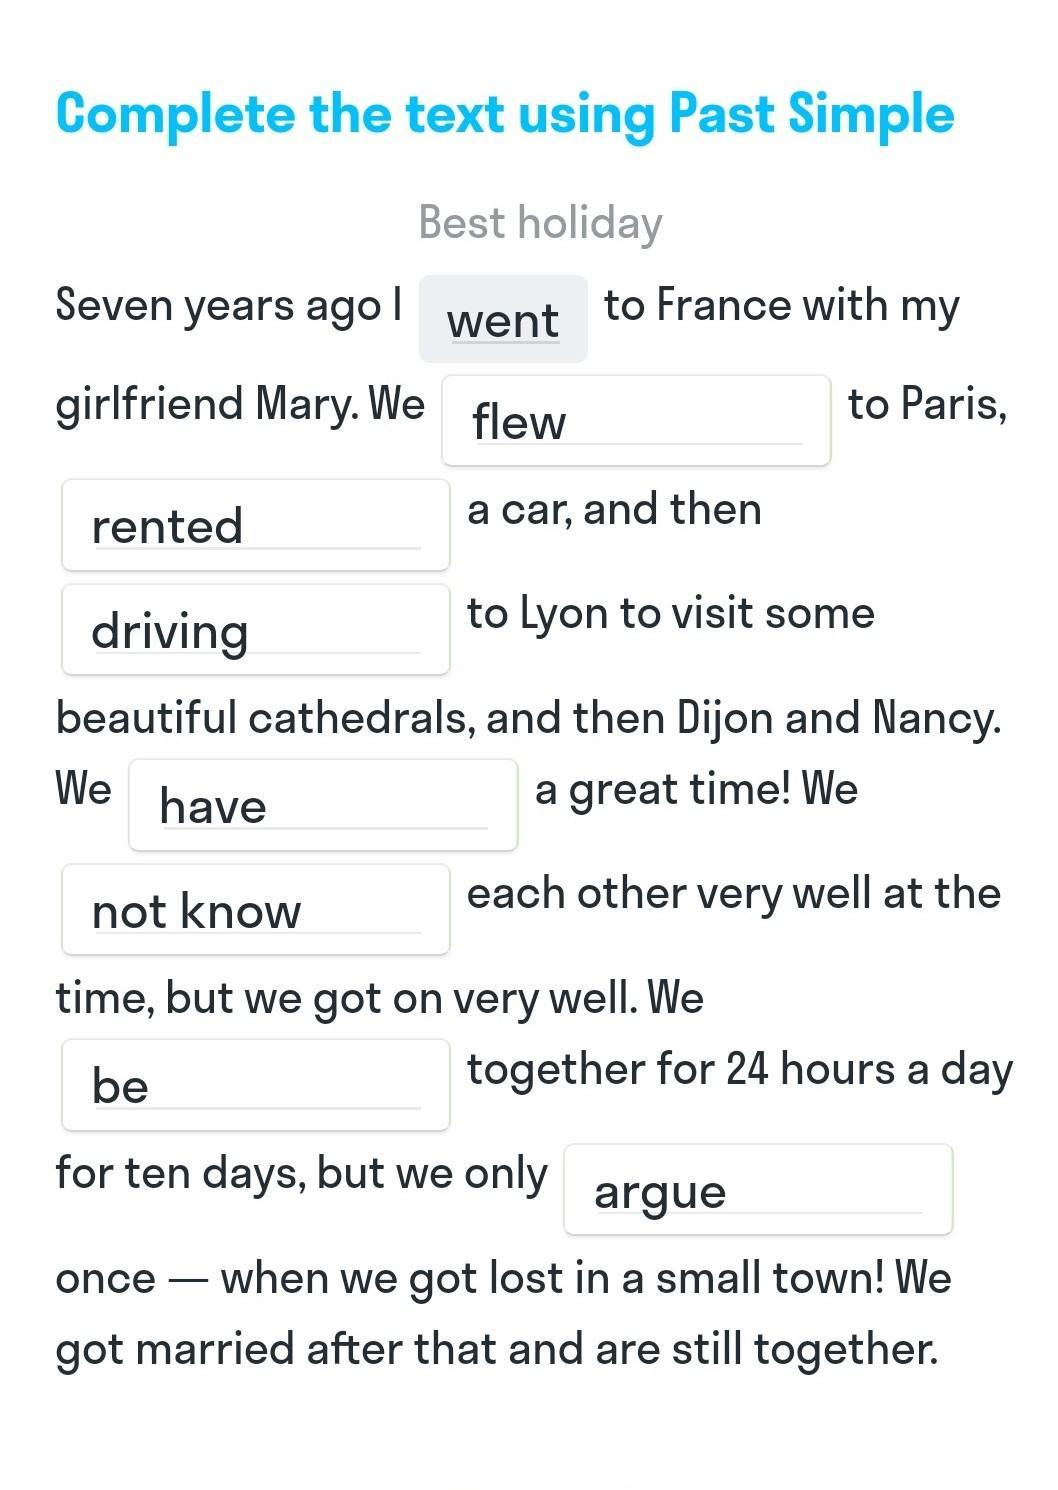Click the input field containing 'went'
The height and width of the screenshot is (1490, 1058).
pos(503,319)
